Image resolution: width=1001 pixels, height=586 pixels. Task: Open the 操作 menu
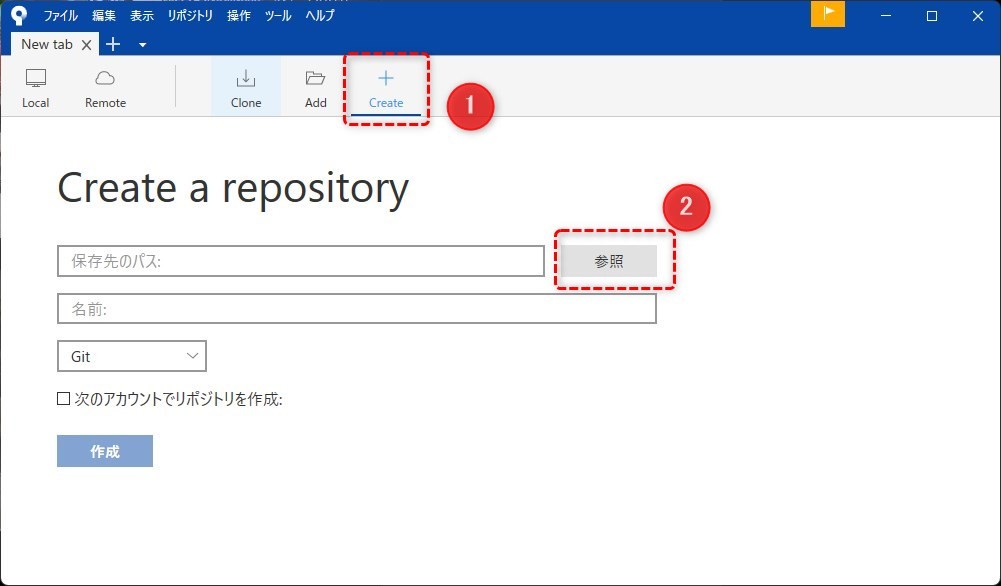pyautogui.click(x=239, y=15)
